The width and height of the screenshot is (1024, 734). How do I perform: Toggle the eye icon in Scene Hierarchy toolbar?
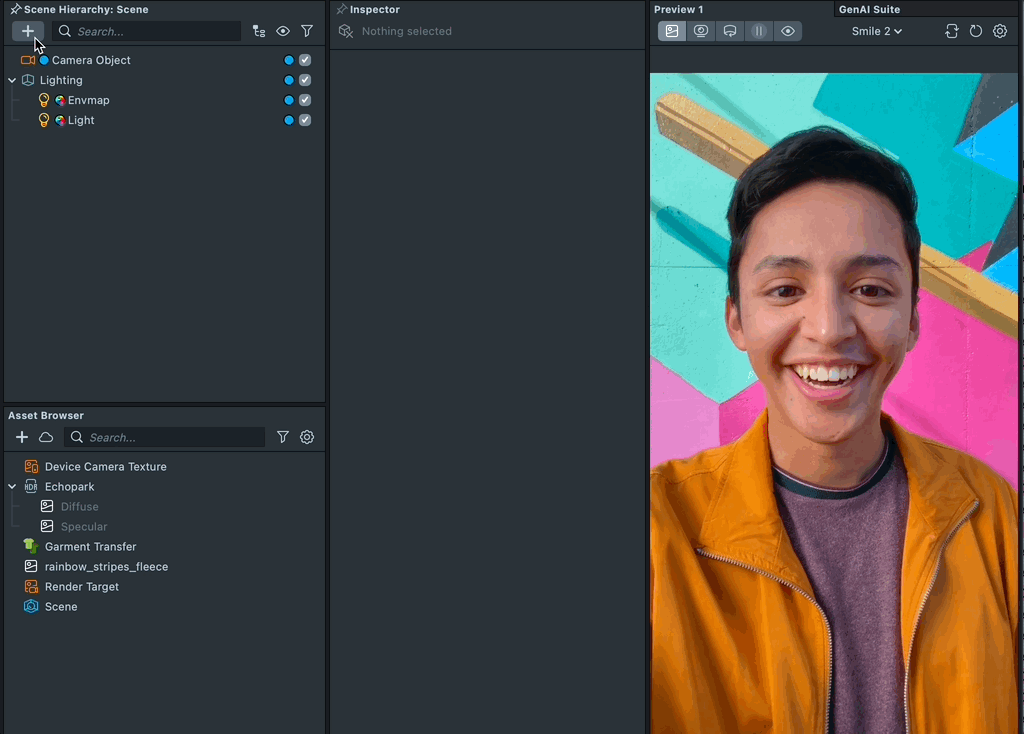(283, 31)
